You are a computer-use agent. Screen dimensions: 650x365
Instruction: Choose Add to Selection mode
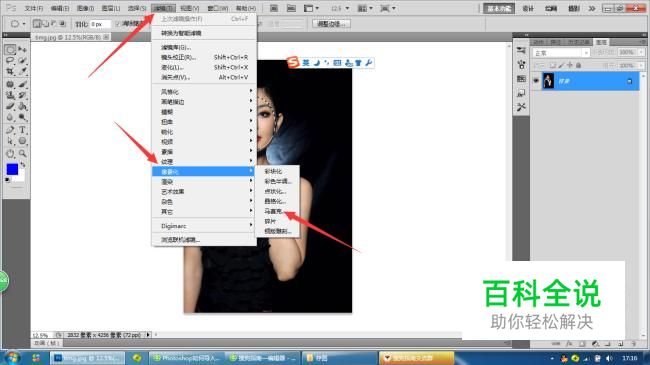(x=46, y=24)
